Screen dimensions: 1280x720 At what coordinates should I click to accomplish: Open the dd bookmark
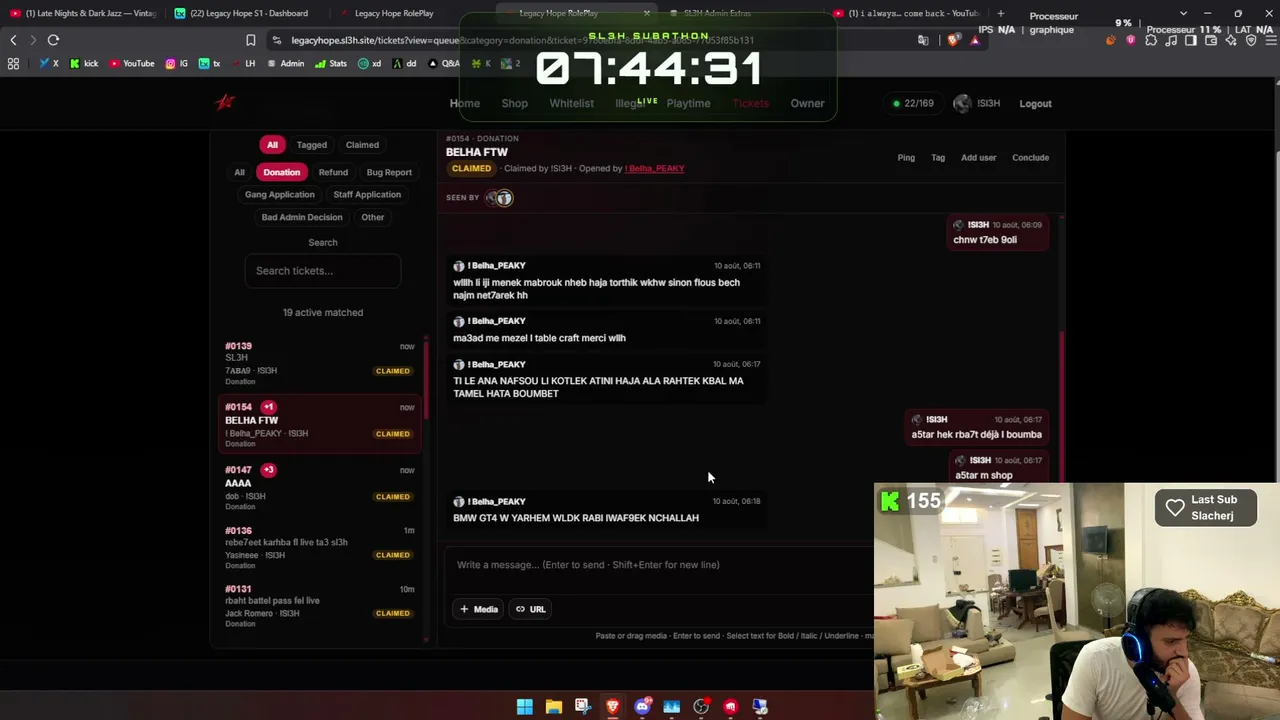pos(404,64)
